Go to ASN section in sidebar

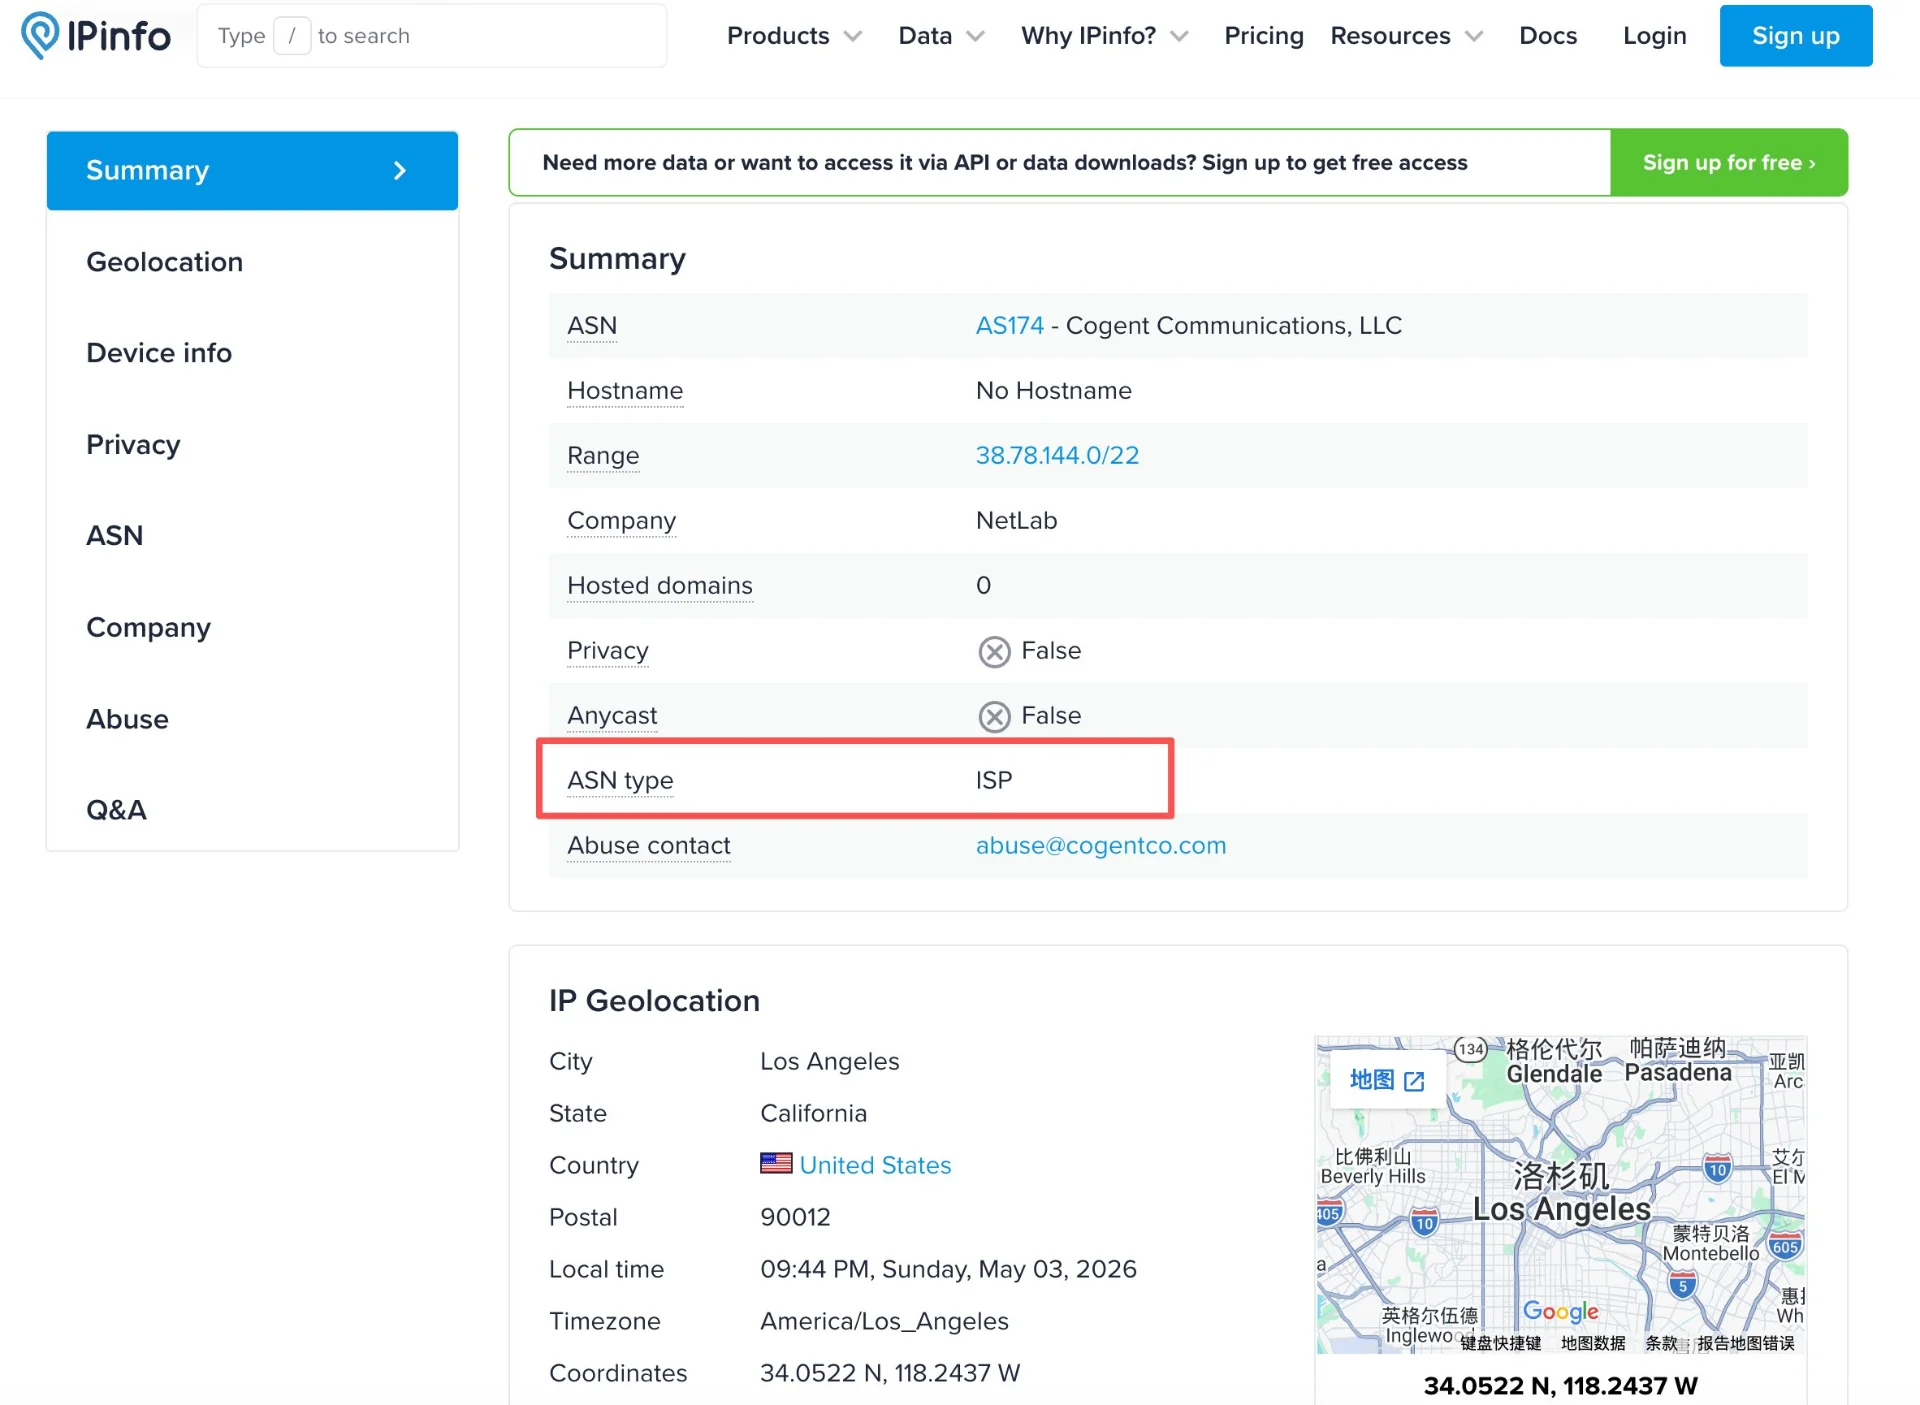pos(114,536)
